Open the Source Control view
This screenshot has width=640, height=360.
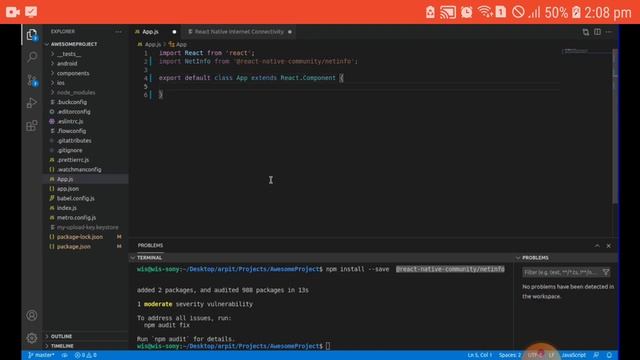(32, 80)
